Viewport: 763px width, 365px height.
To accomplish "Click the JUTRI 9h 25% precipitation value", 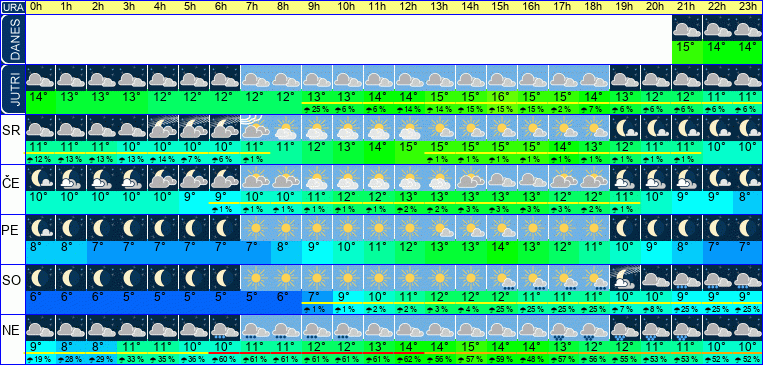I will click(x=317, y=110).
